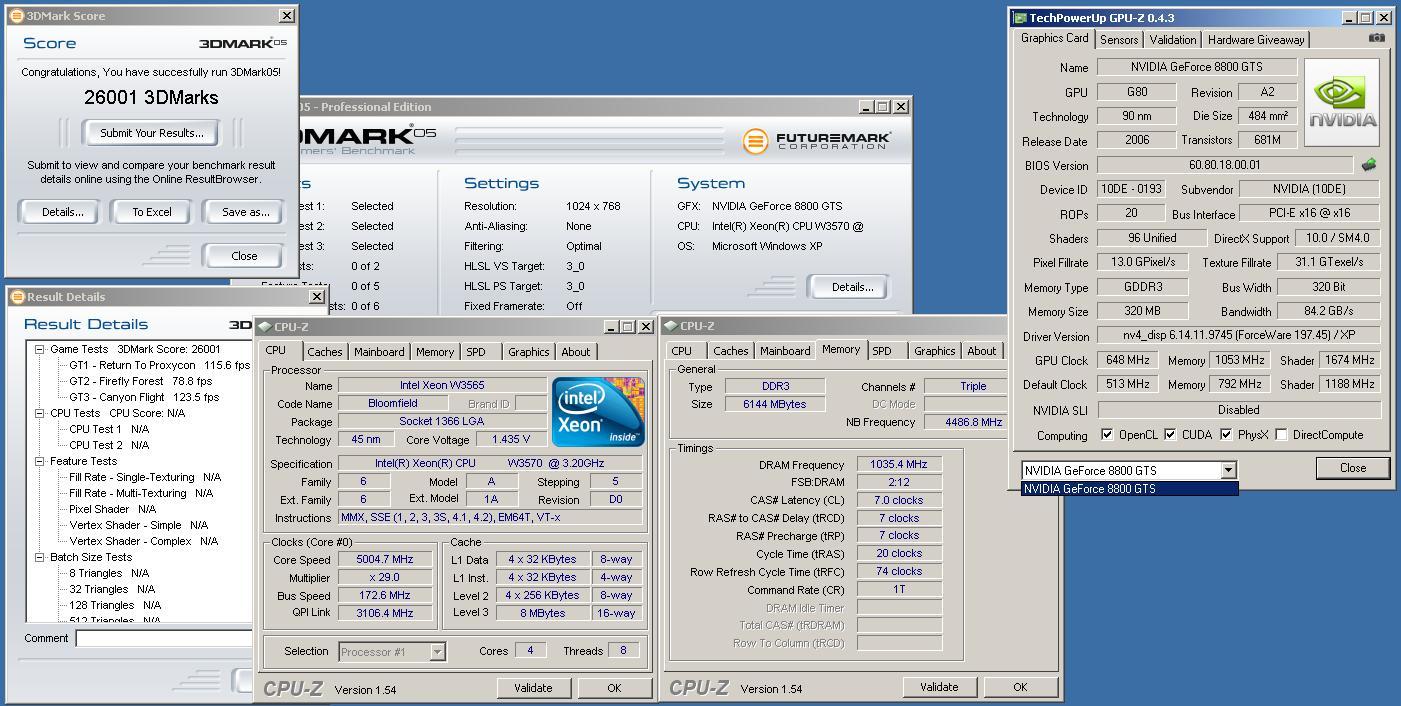
Task: Click the Details button in 3DMark Score
Action: click(62, 212)
